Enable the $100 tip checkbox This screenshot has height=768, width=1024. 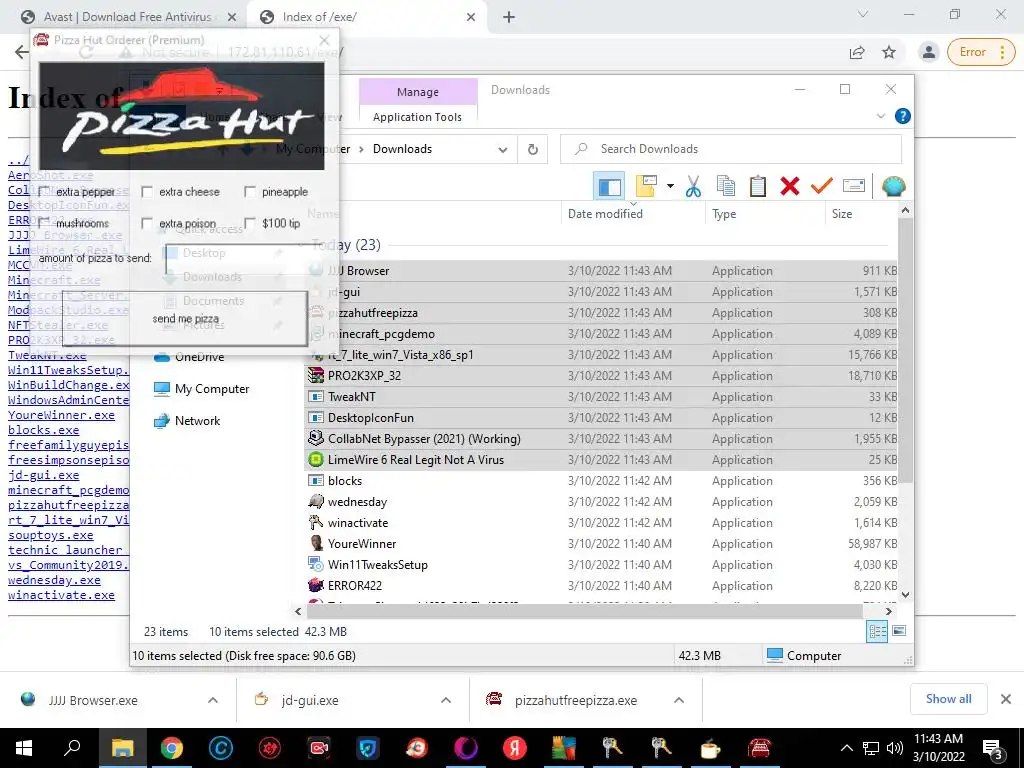pyautogui.click(x=249, y=223)
